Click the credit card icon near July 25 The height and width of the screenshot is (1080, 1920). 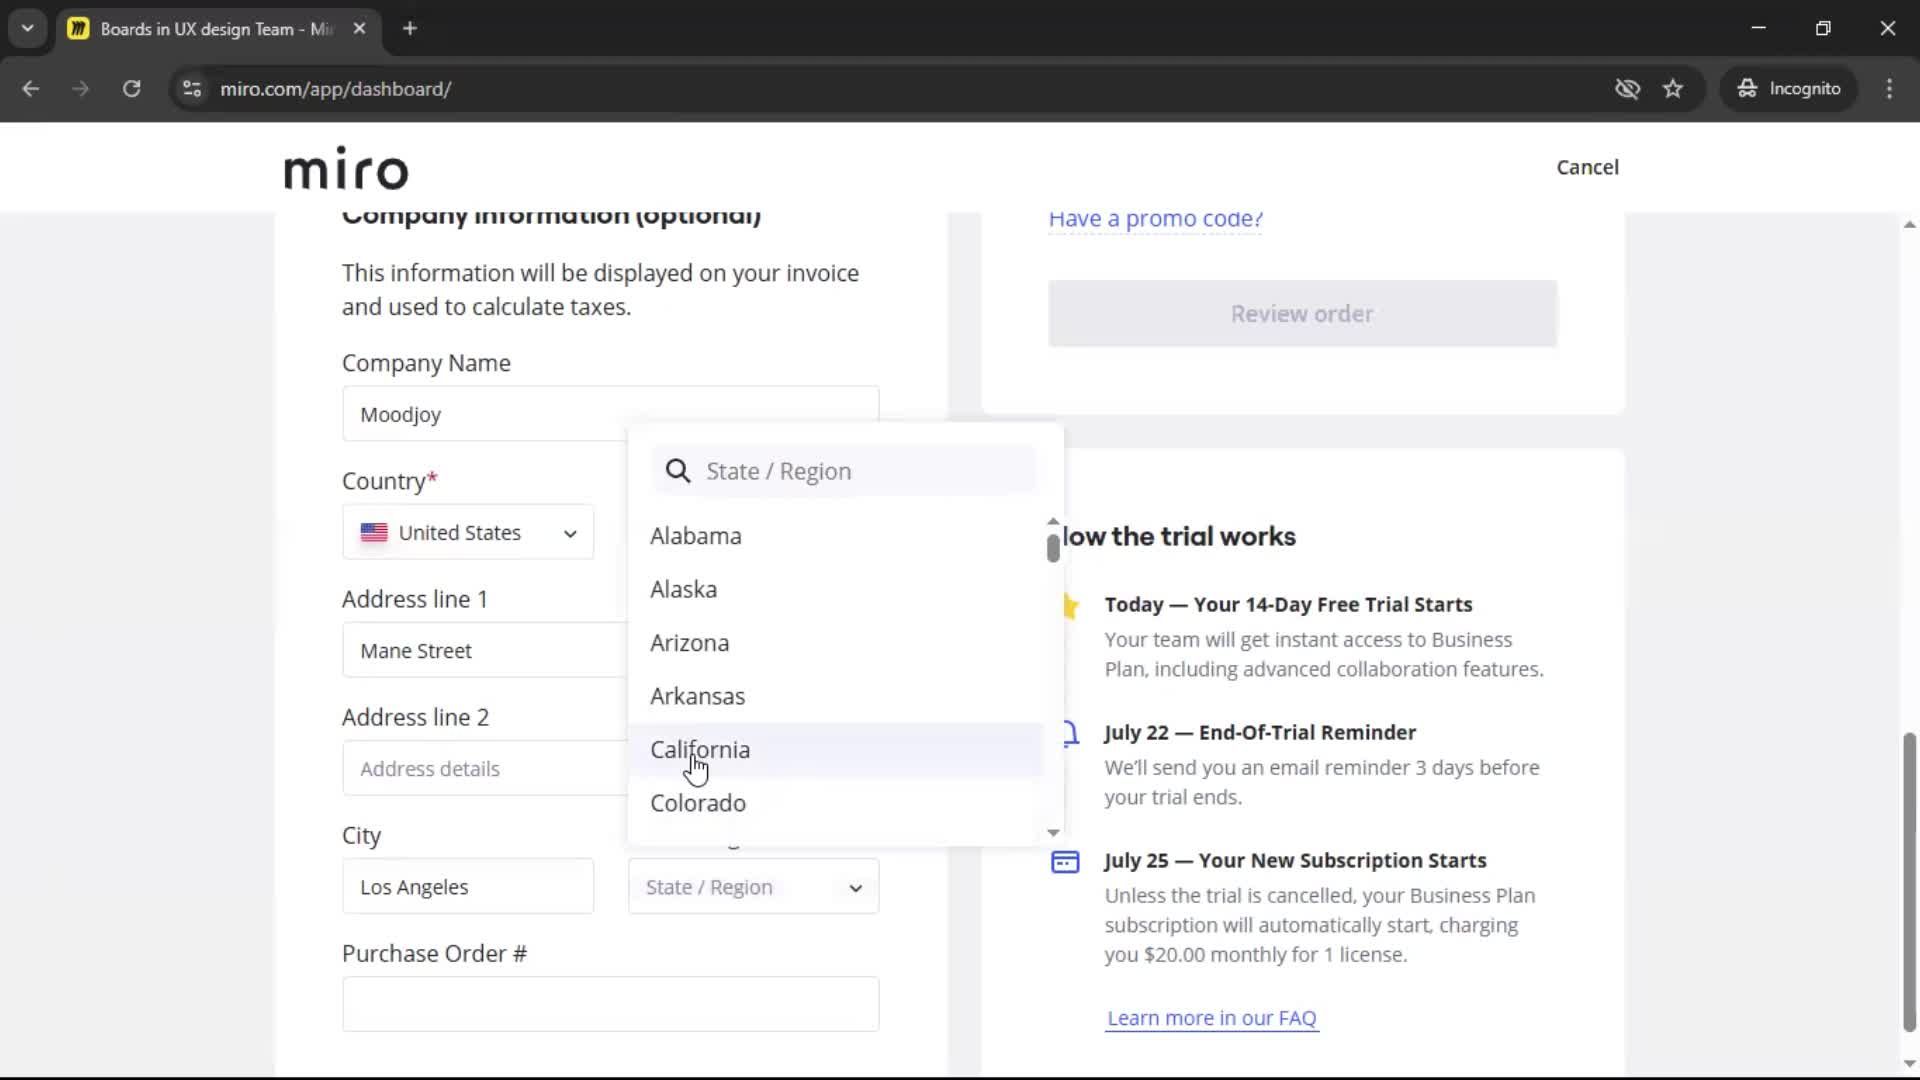pyautogui.click(x=1065, y=862)
